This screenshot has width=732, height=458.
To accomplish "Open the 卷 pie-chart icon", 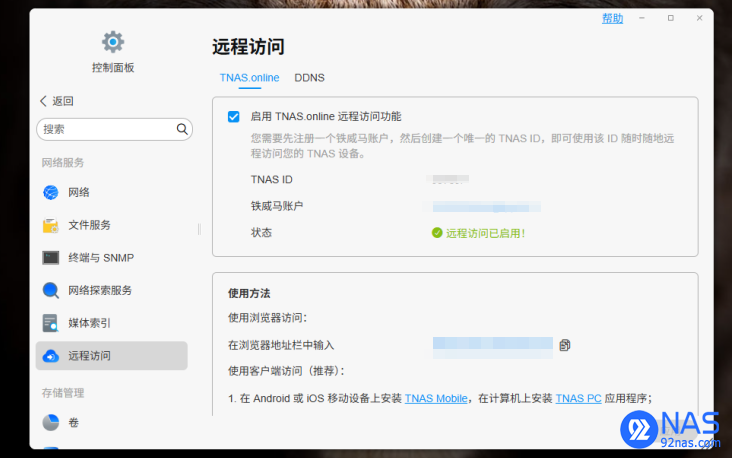I will coord(50,423).
